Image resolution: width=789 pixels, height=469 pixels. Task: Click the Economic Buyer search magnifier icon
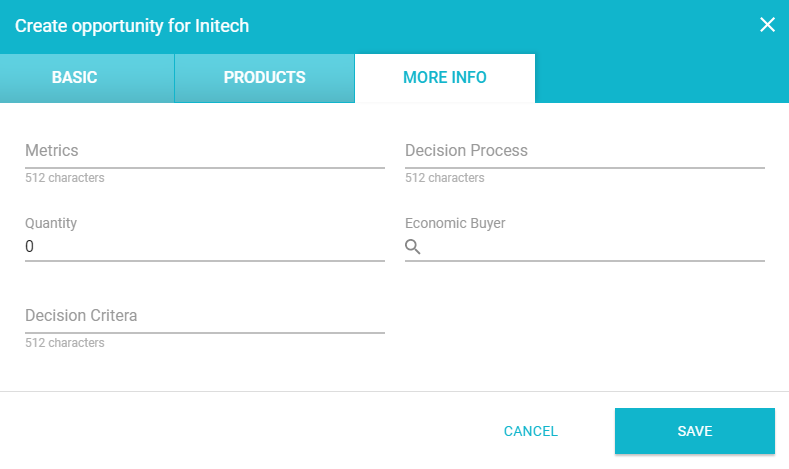pos(413,246)
